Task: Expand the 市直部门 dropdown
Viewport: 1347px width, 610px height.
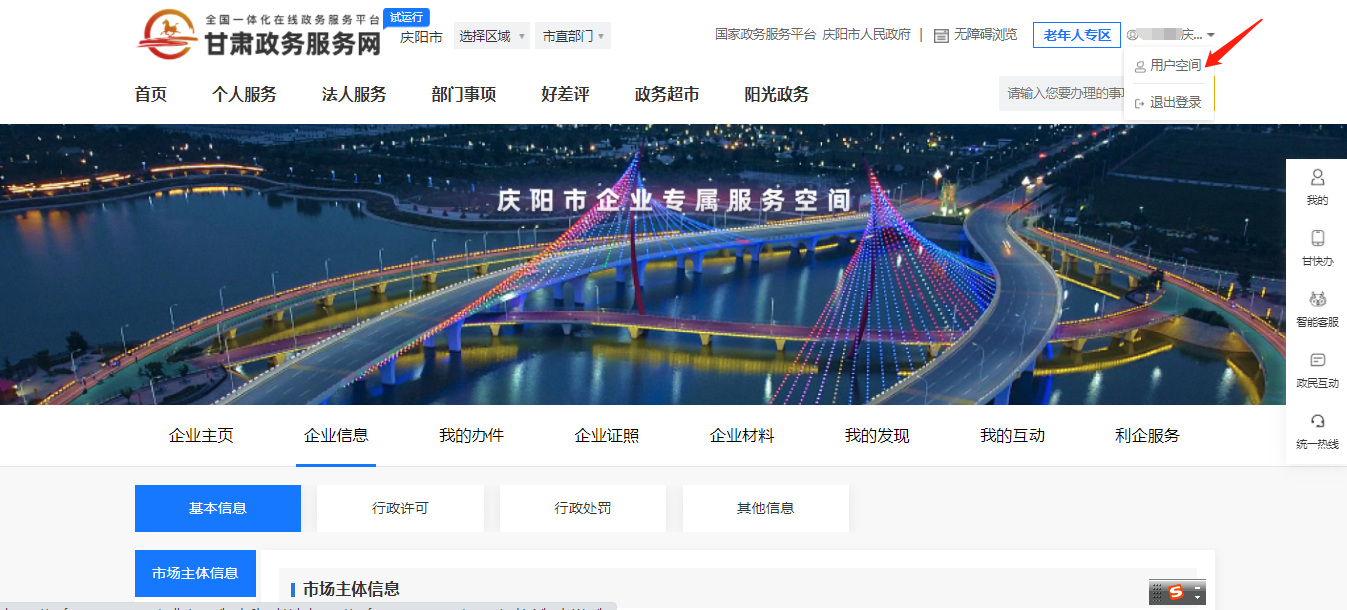Action: 573,36
